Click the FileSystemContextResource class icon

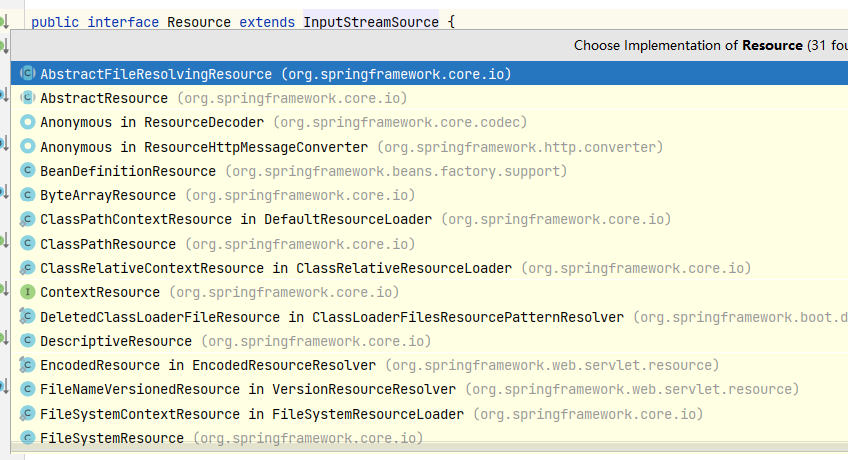pyautogui.click(x=28, y=414)
